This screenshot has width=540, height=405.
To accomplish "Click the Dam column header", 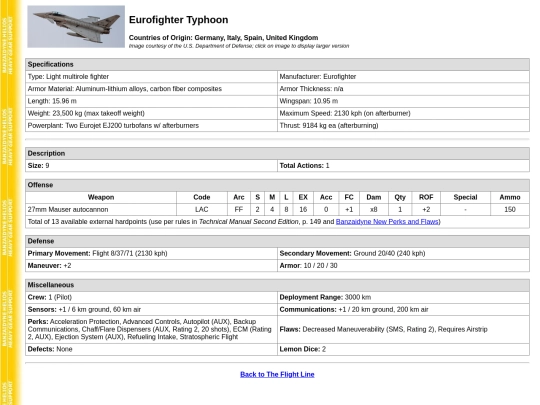I will pyautogui.click(x=374, y=197).
